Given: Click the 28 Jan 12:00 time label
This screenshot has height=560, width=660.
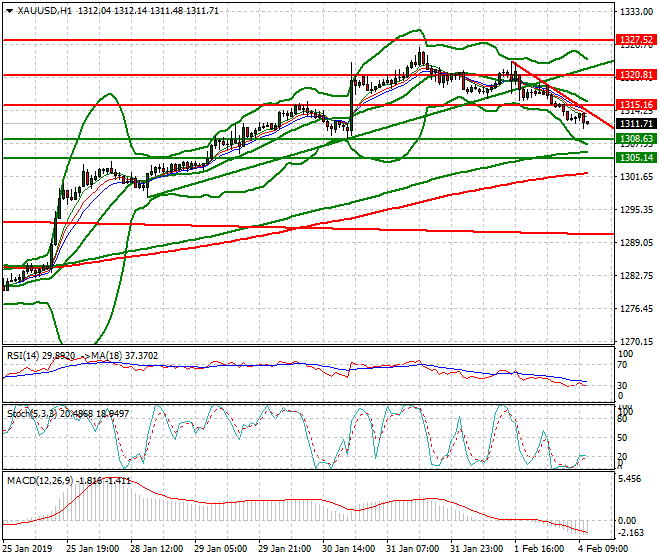Looking at the screenshot, I should pyautogui.click(x=156, y=549).
